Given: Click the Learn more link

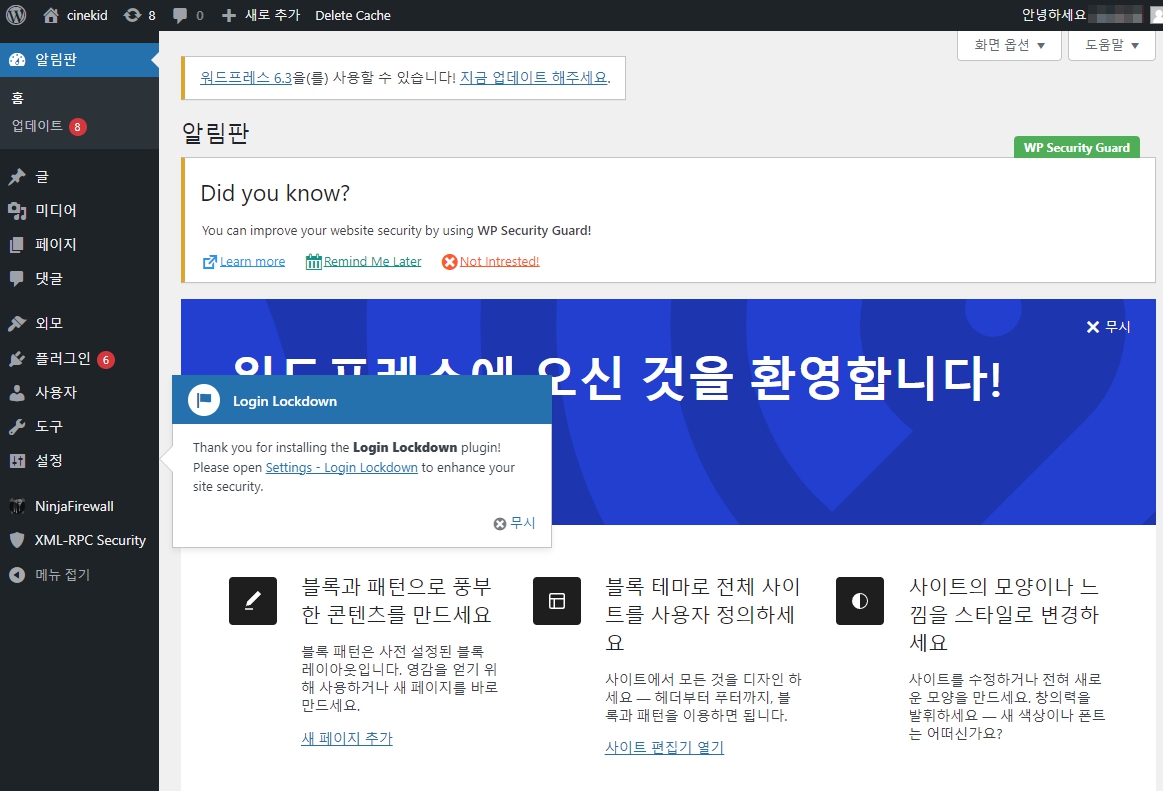Looking at the screenshot, I should (252, 261).
